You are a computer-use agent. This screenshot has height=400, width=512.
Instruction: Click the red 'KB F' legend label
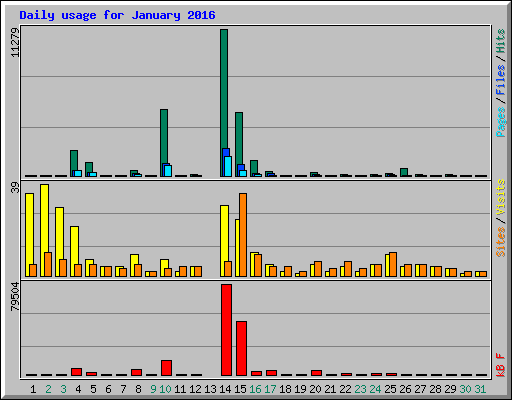[x=501, y=365]
